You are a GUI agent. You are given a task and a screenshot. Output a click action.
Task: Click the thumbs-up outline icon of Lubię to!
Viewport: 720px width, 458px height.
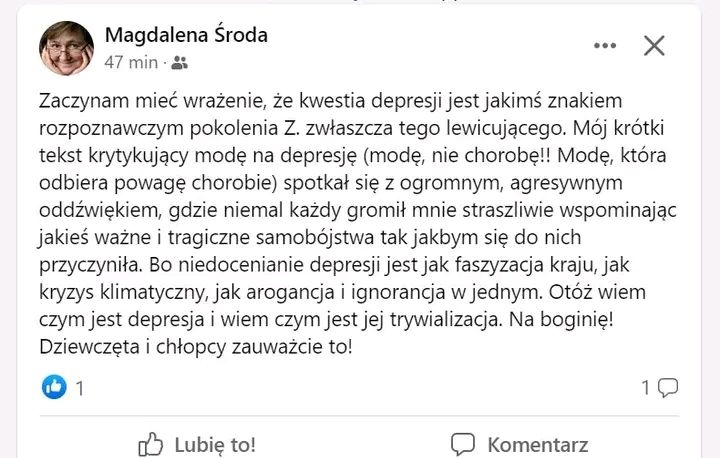[151, 444]
